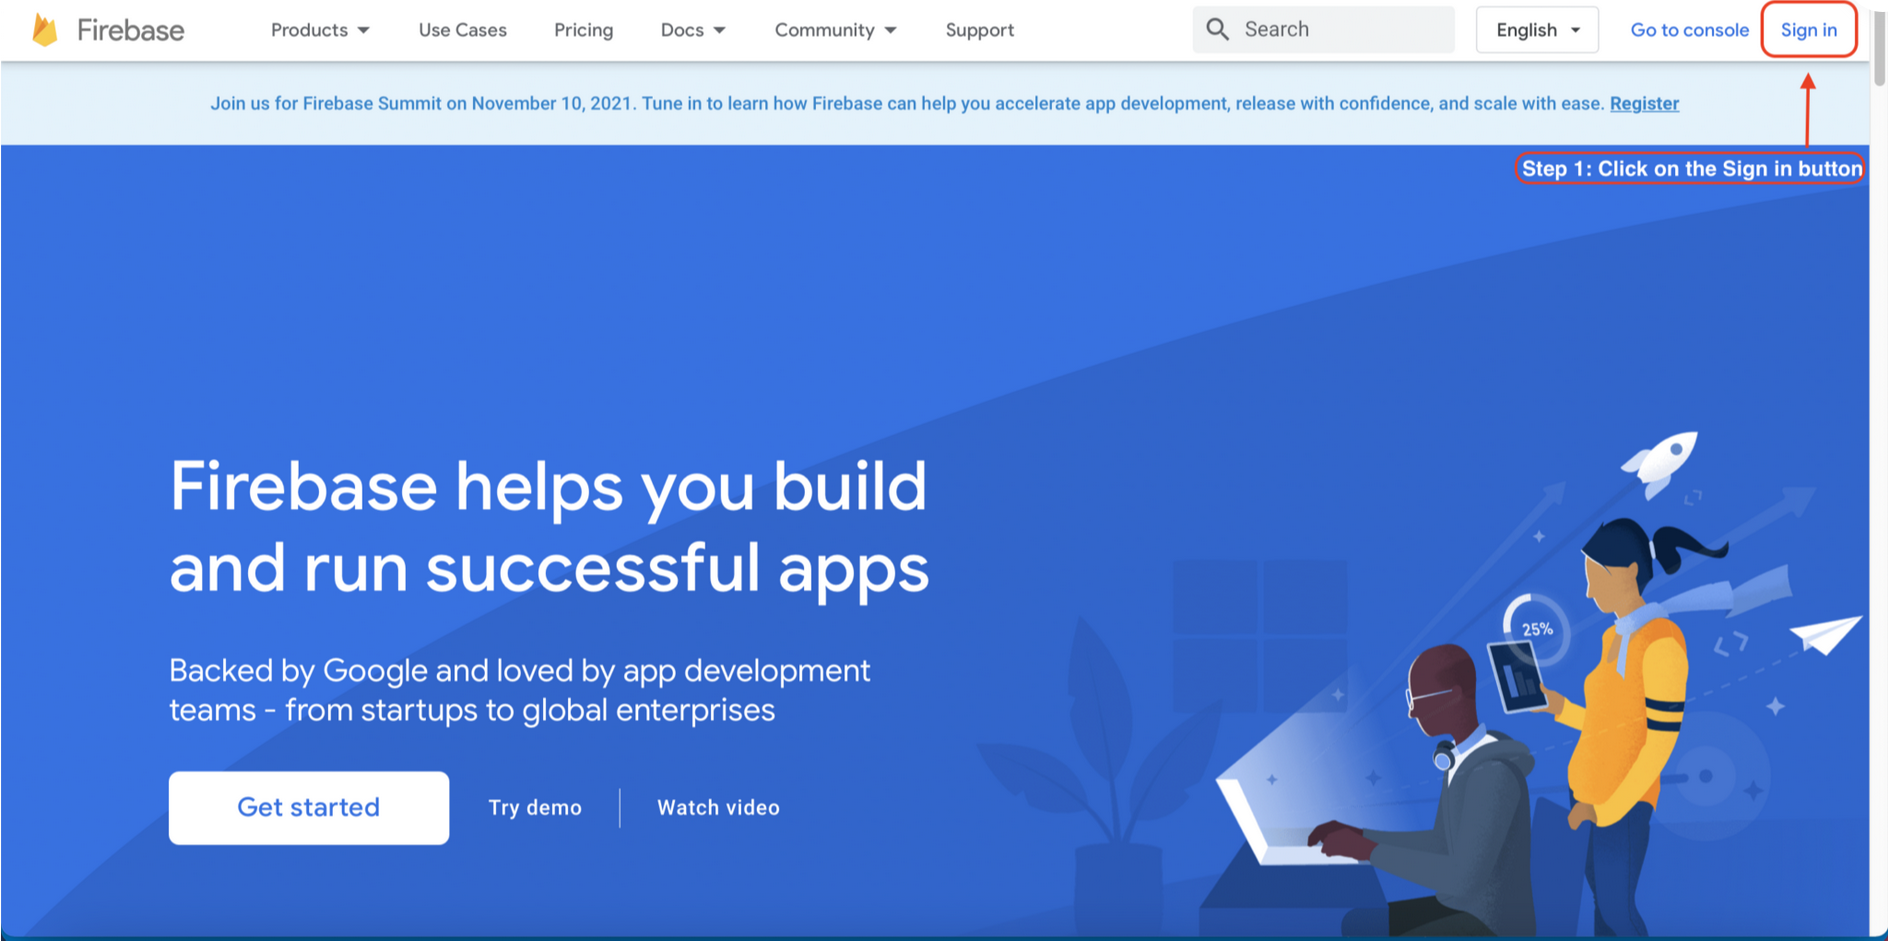Click the Firebase wordmark text
Viewport: 1888px width, 941px height.
coord(130,30)
